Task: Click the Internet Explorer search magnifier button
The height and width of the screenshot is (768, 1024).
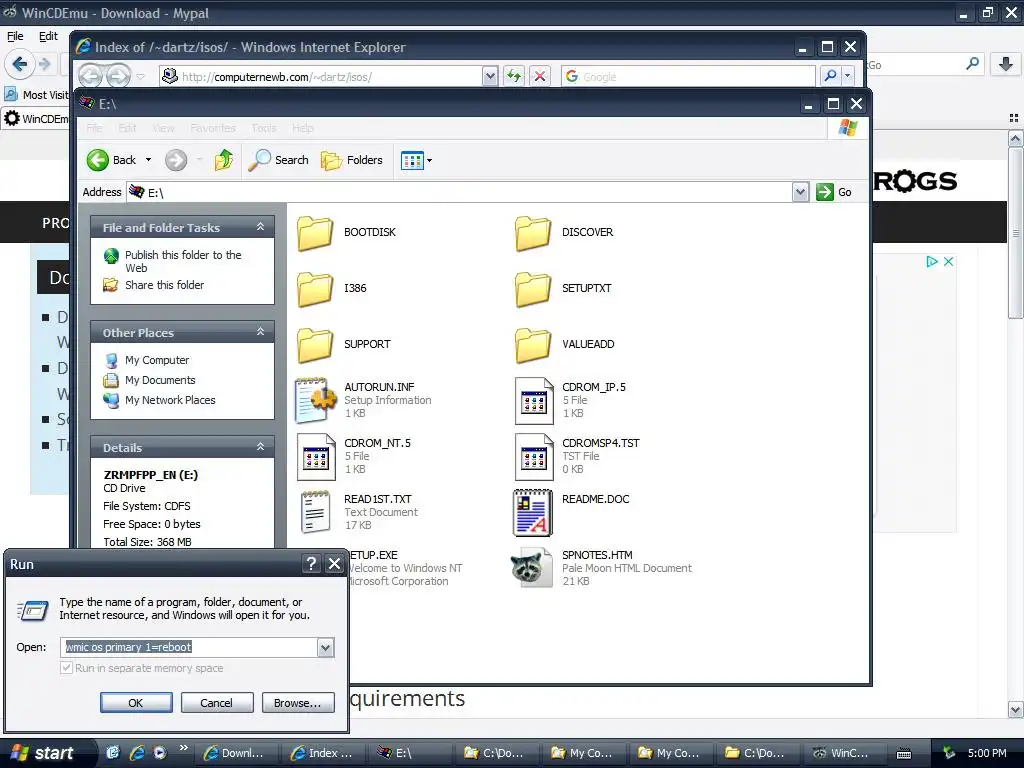Action: point(830,76)
